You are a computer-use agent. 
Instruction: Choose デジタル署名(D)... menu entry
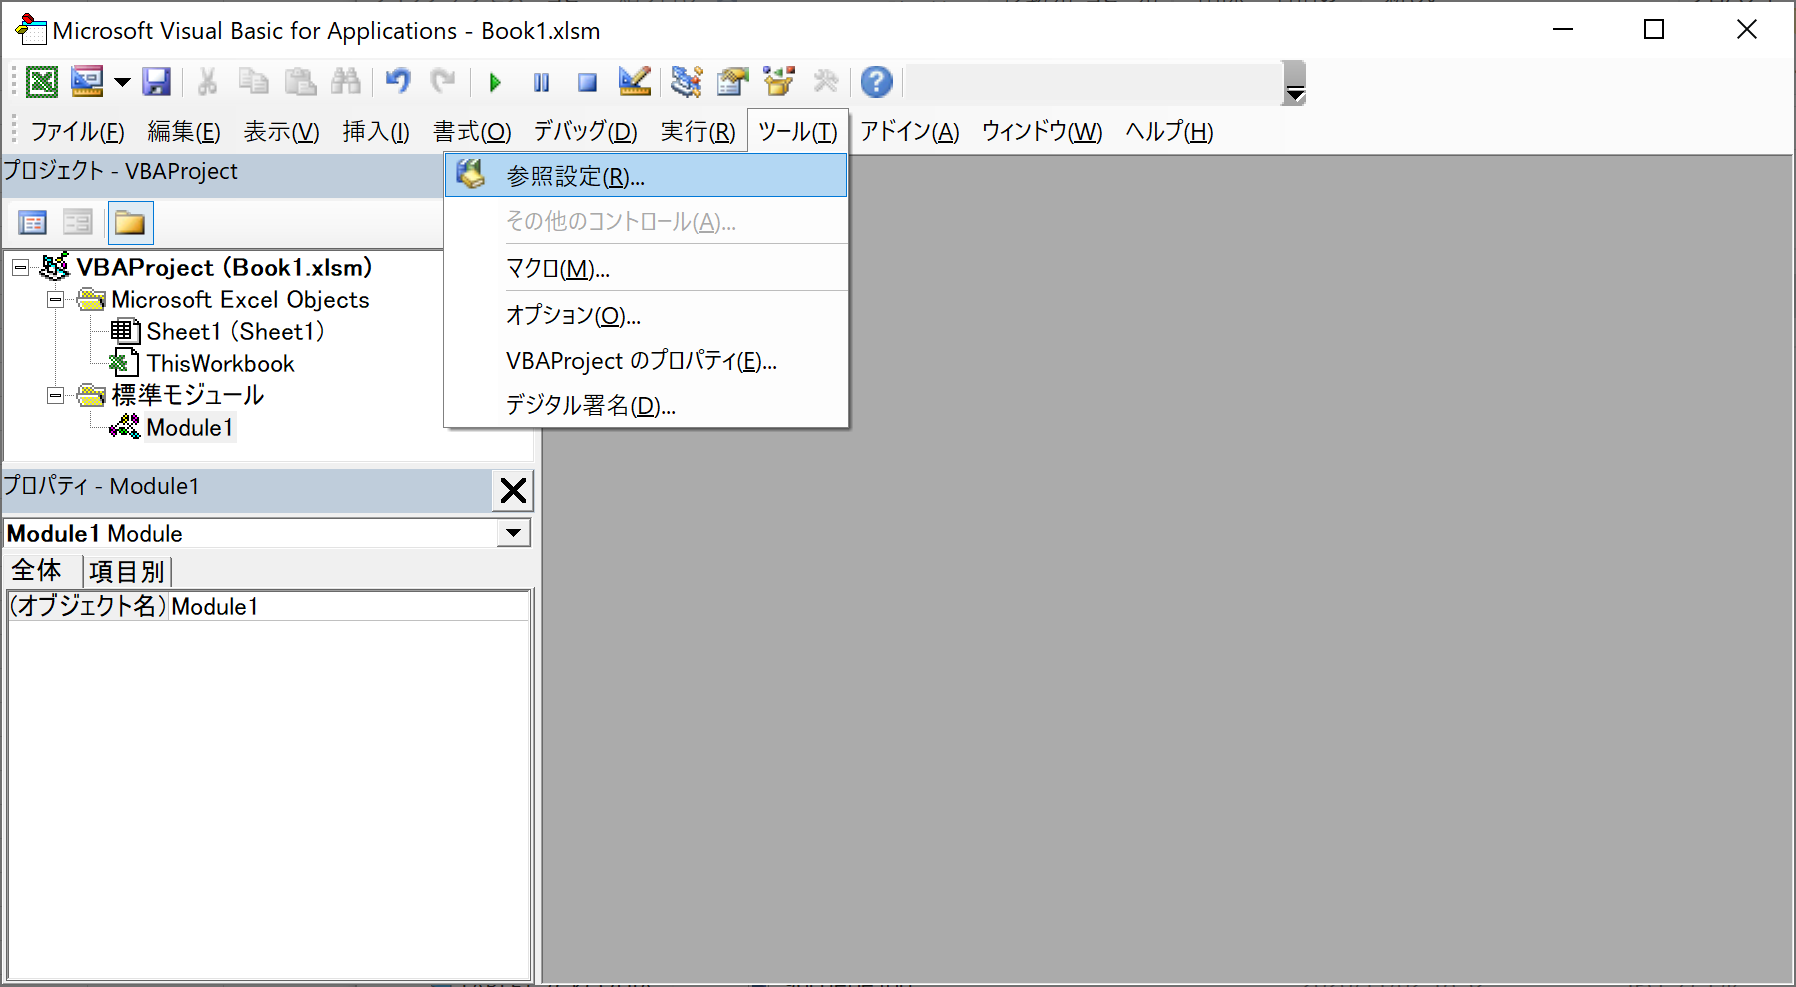click(x=646, y=405)
